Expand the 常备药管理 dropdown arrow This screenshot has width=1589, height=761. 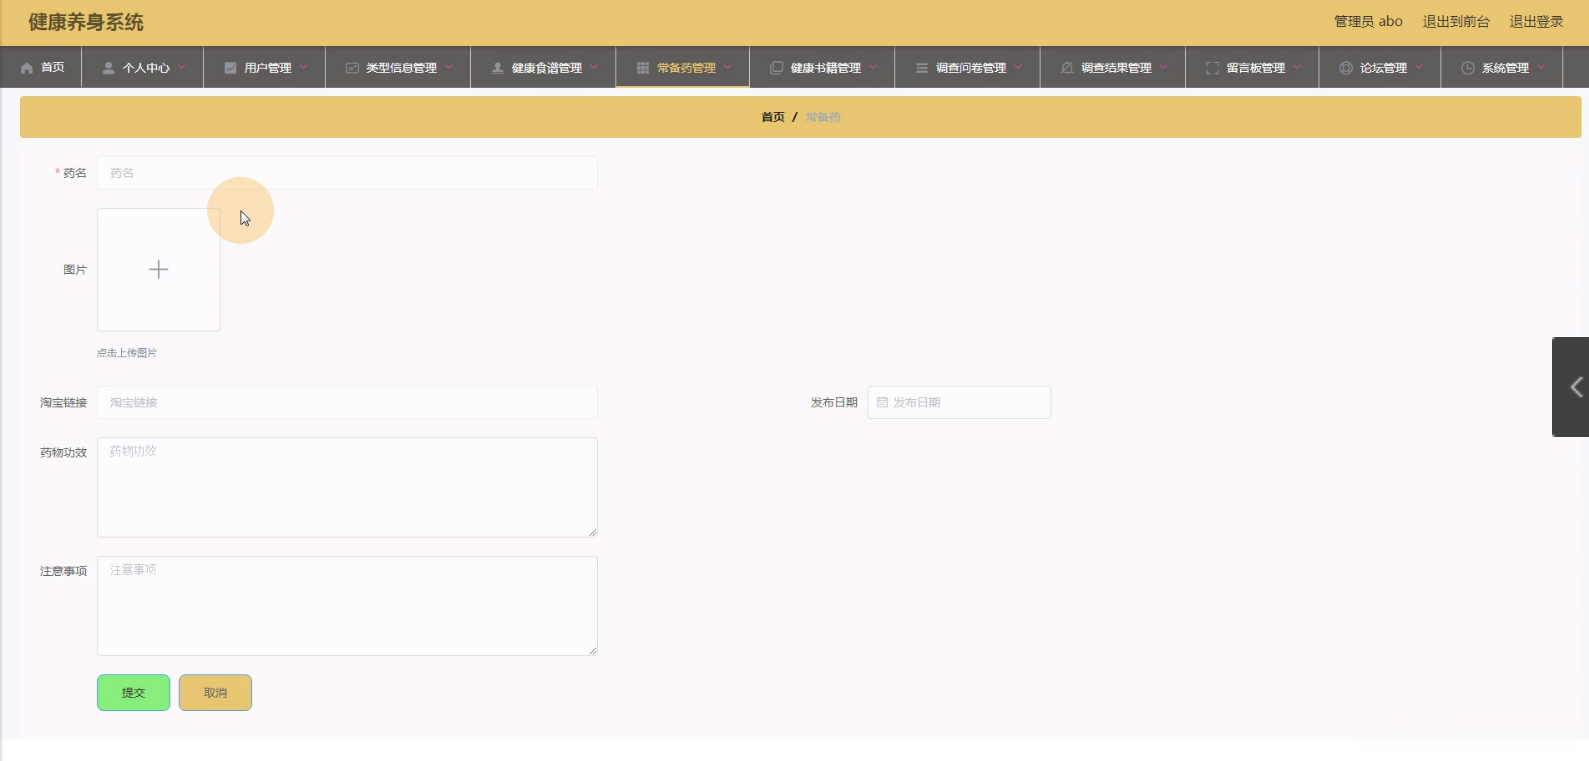click(728, 67)
